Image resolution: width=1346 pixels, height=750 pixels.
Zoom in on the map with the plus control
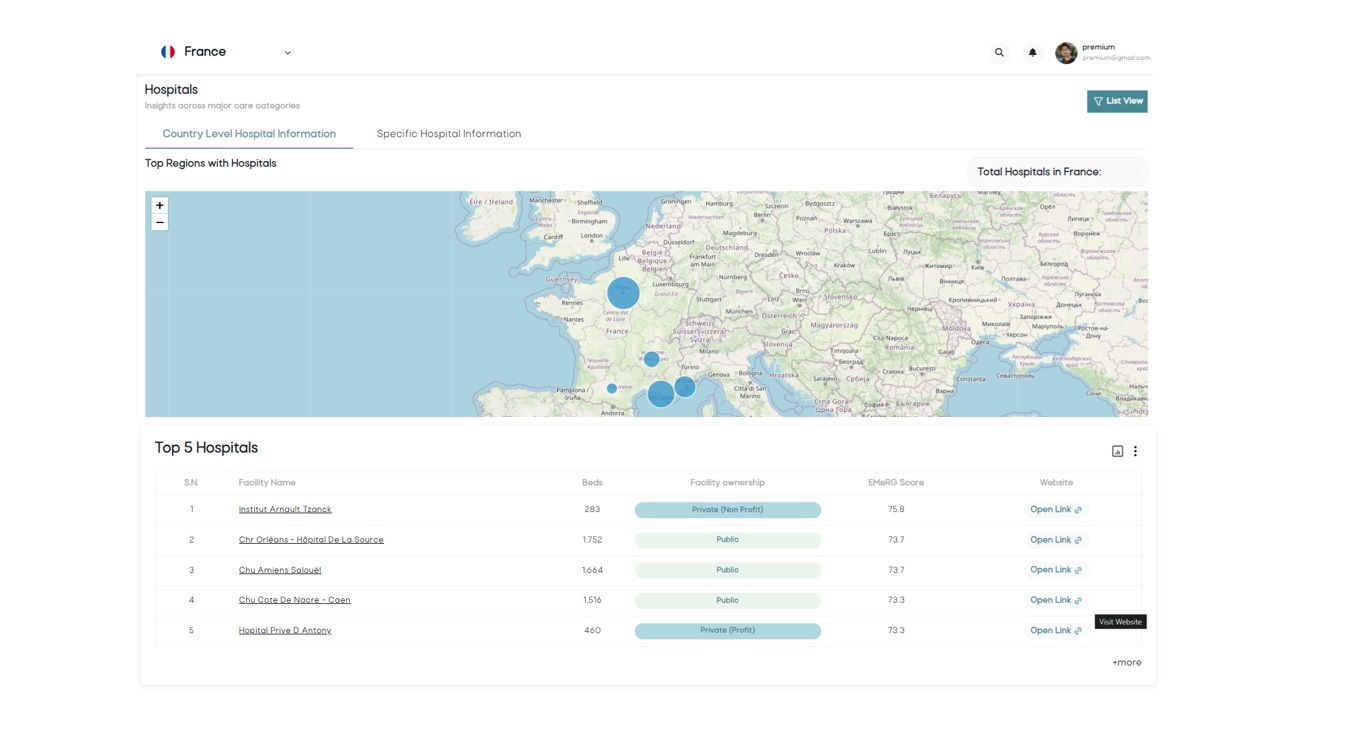pos(159,205)
